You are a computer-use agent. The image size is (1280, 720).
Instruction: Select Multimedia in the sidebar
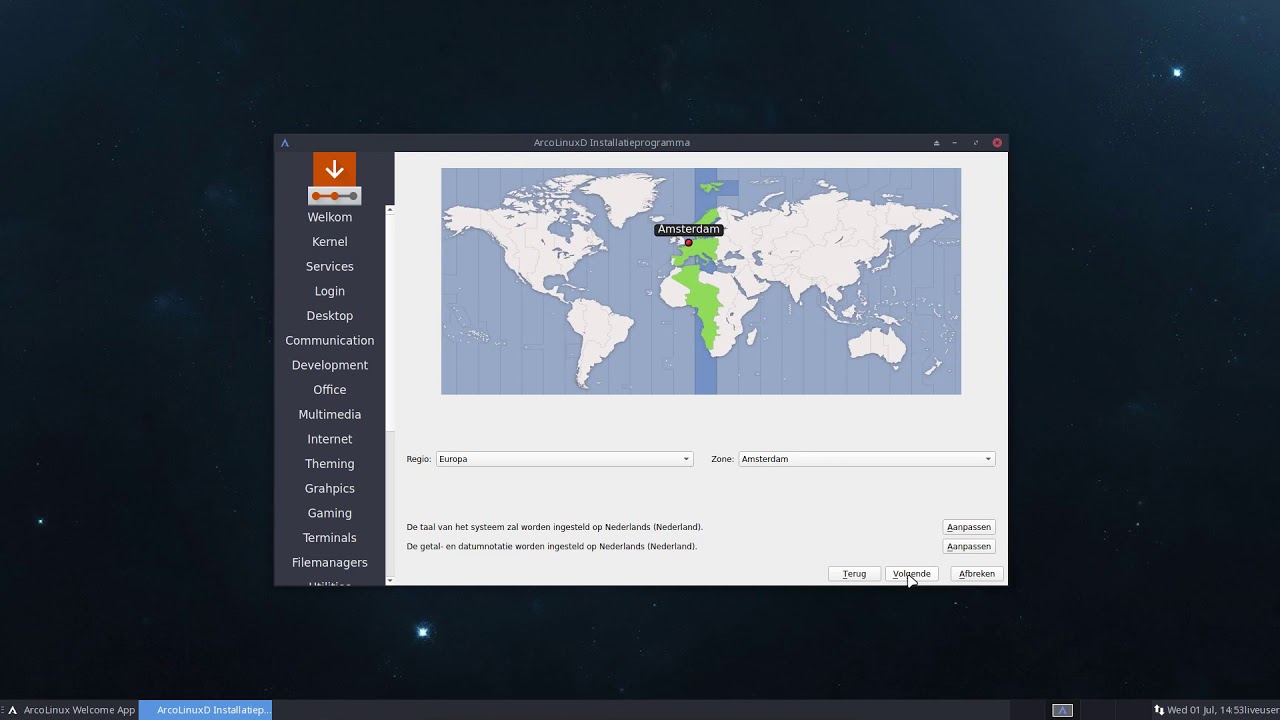coord(330,414)
